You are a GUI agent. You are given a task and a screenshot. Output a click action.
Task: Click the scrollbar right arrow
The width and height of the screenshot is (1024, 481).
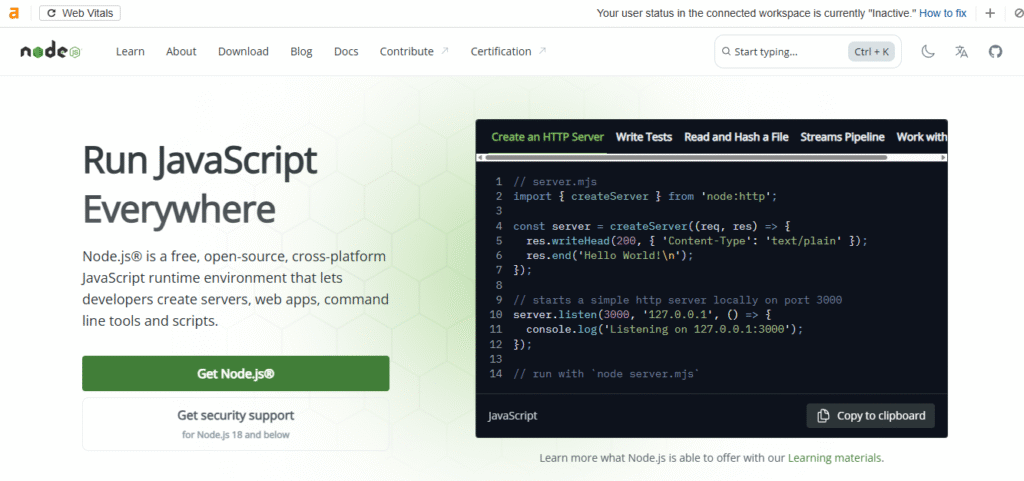[x=944, y=157]
